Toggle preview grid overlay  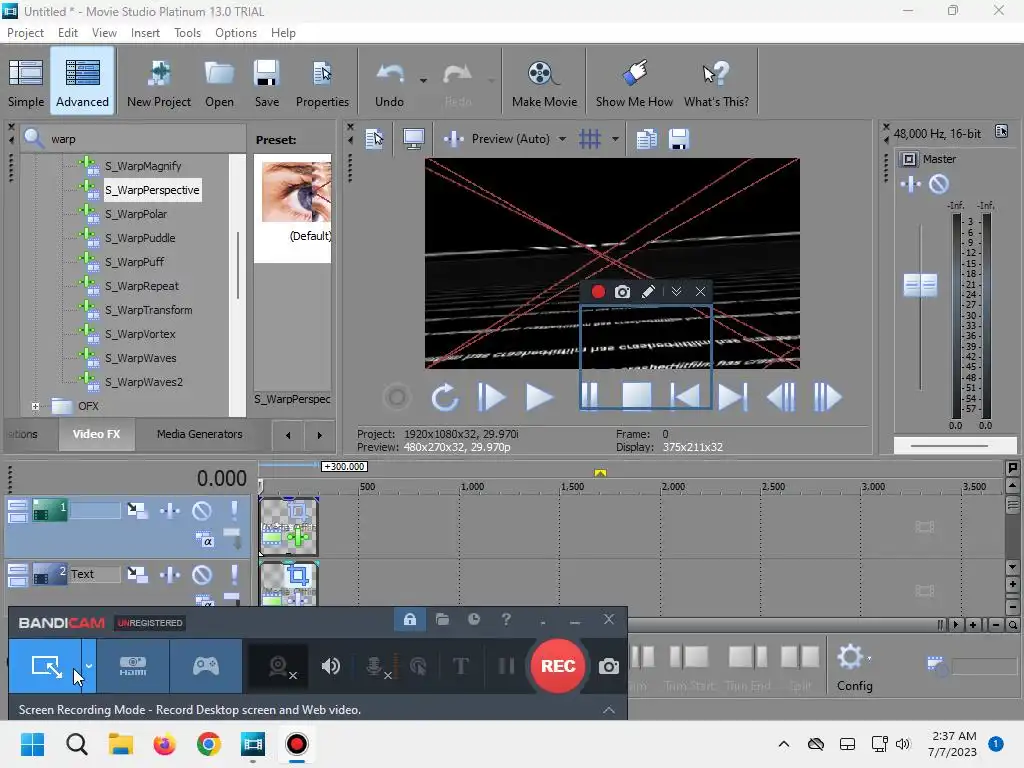(590, 139)
